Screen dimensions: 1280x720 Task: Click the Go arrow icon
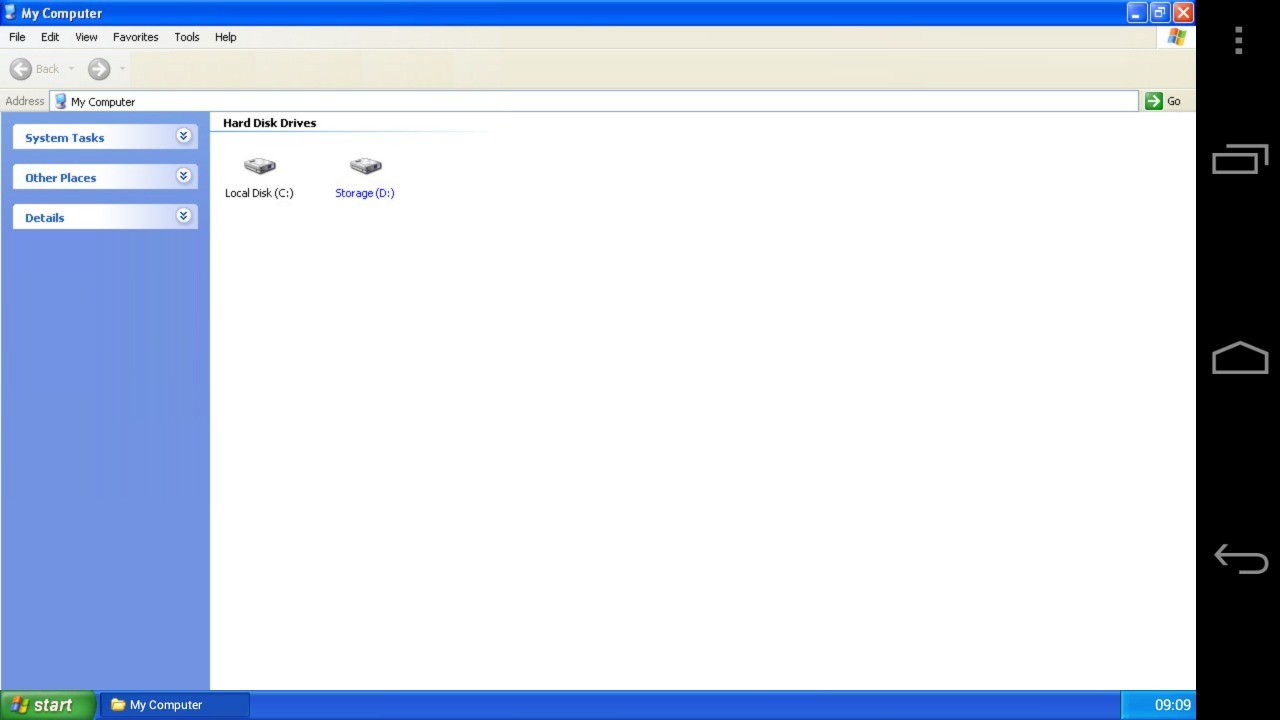coord(1153,101)
